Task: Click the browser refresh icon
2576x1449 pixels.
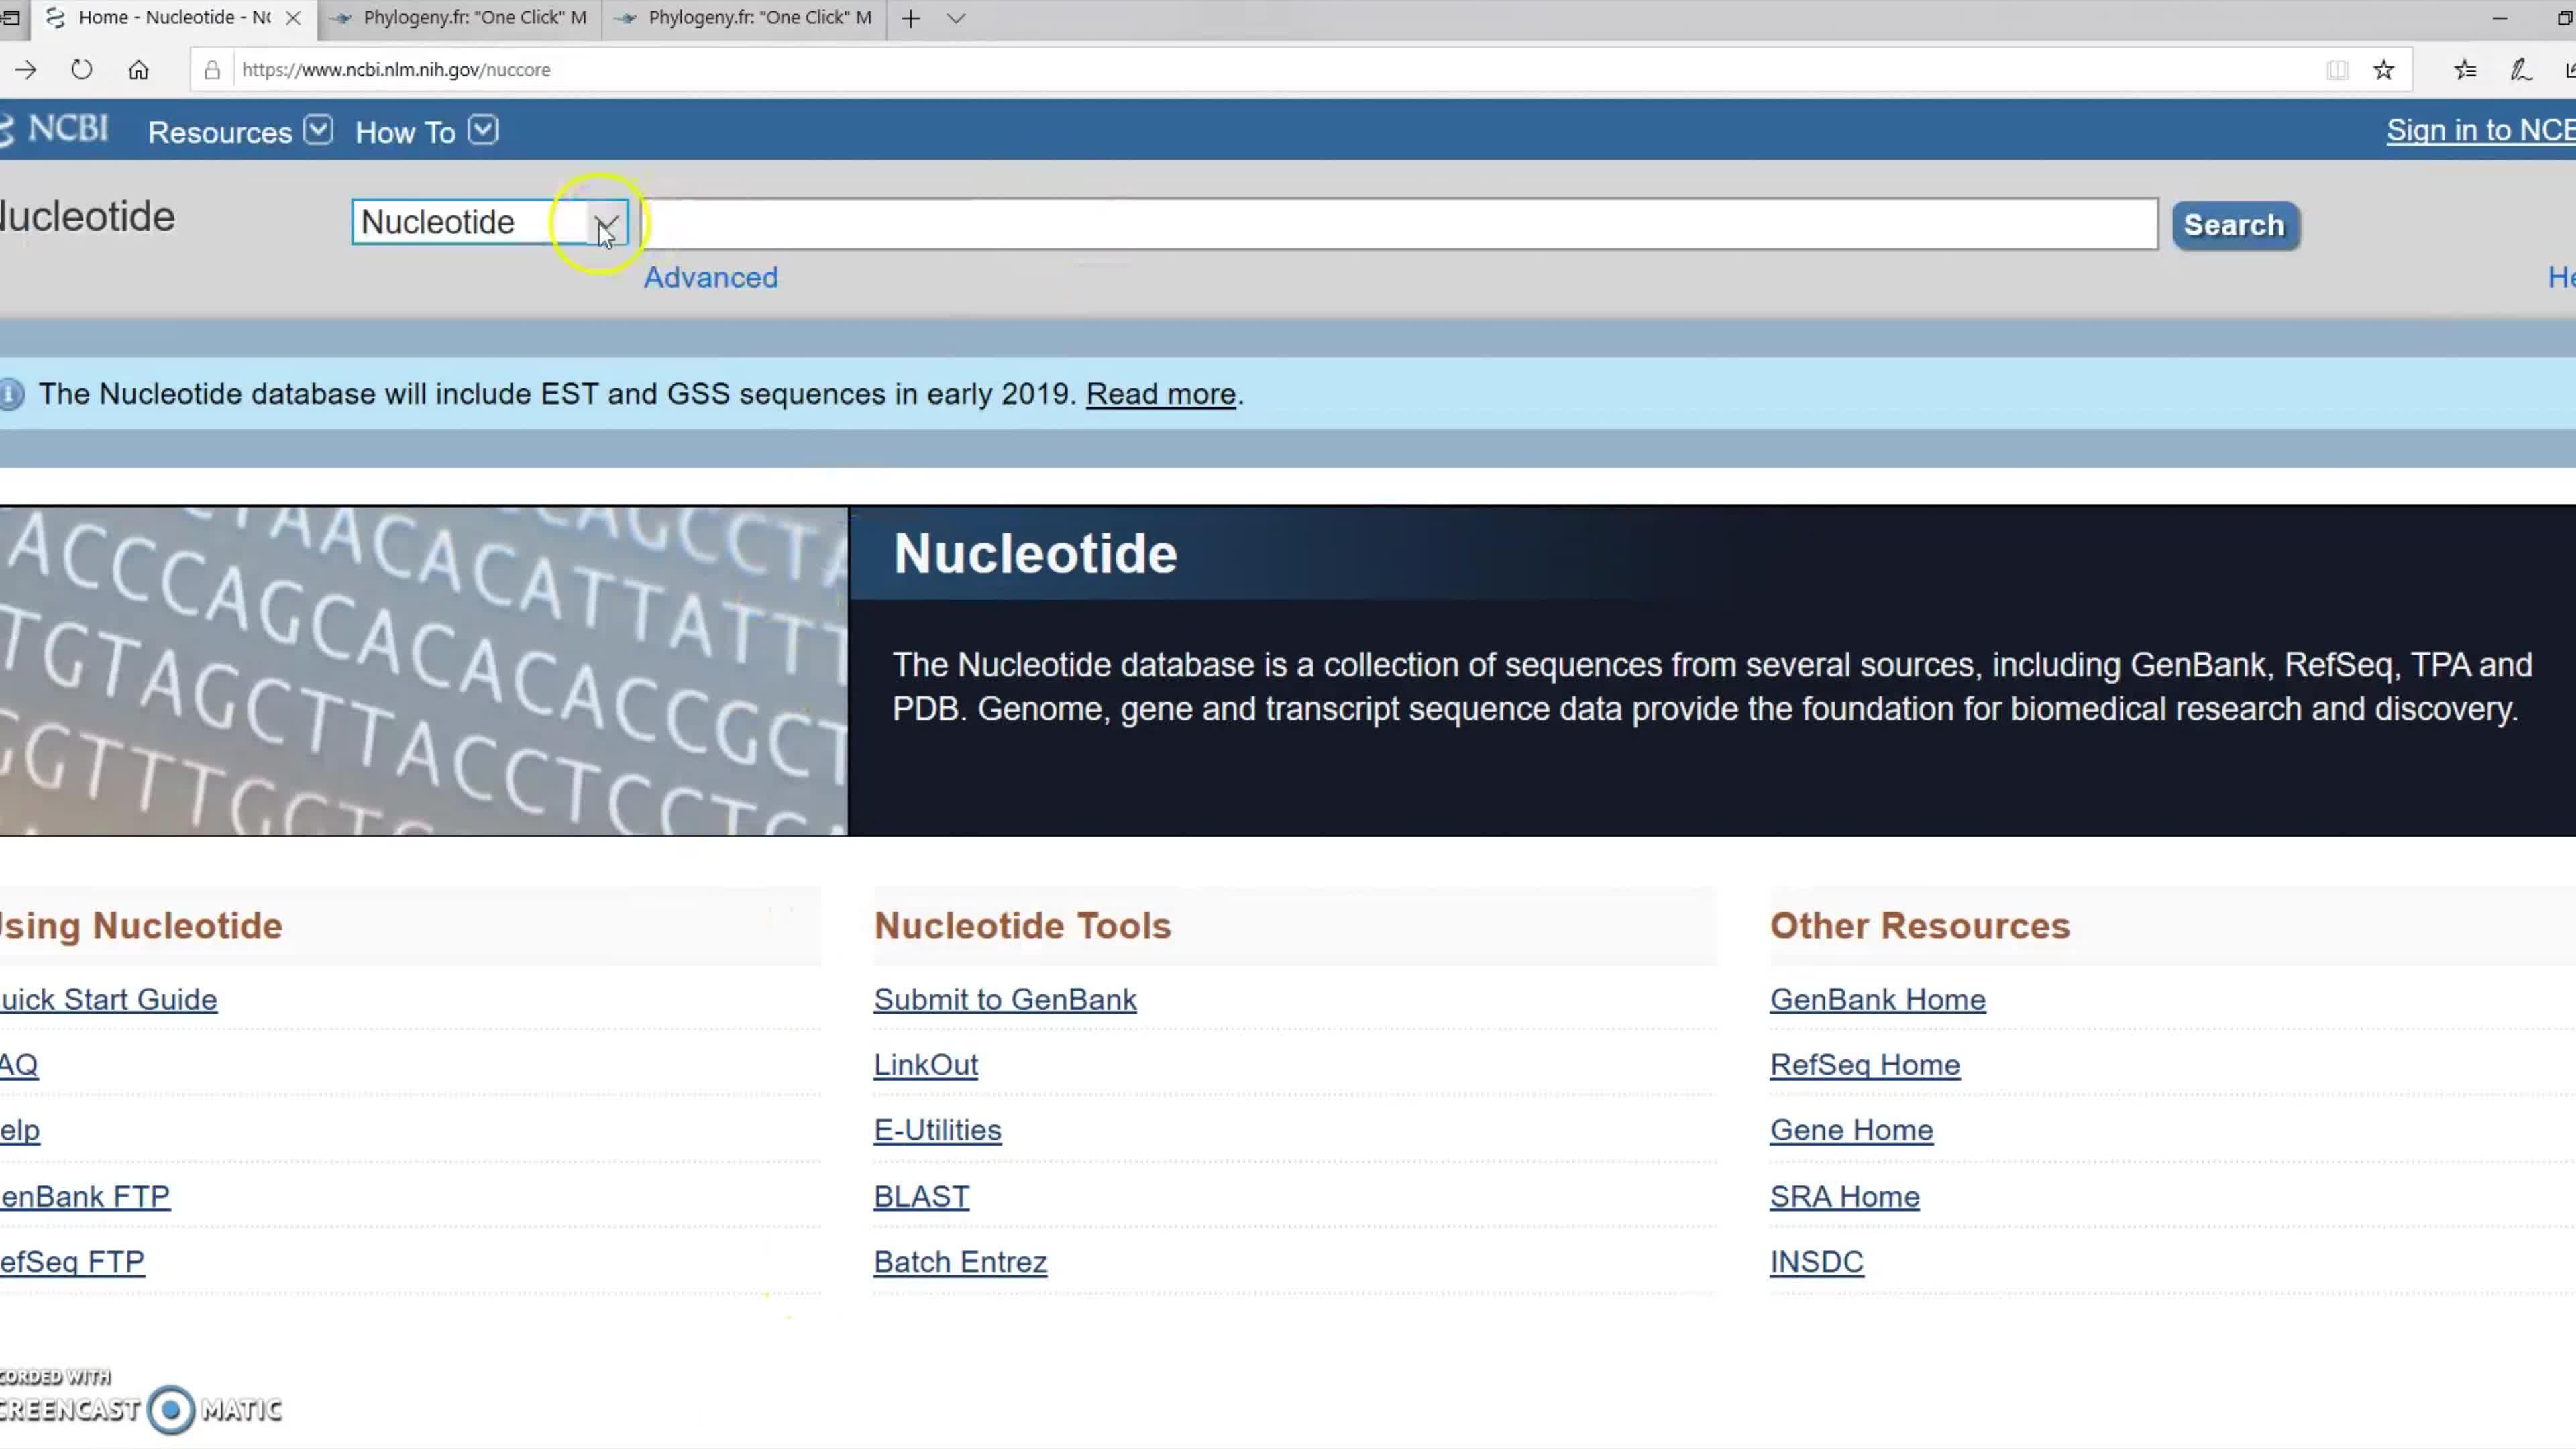Action: (82, 70)
